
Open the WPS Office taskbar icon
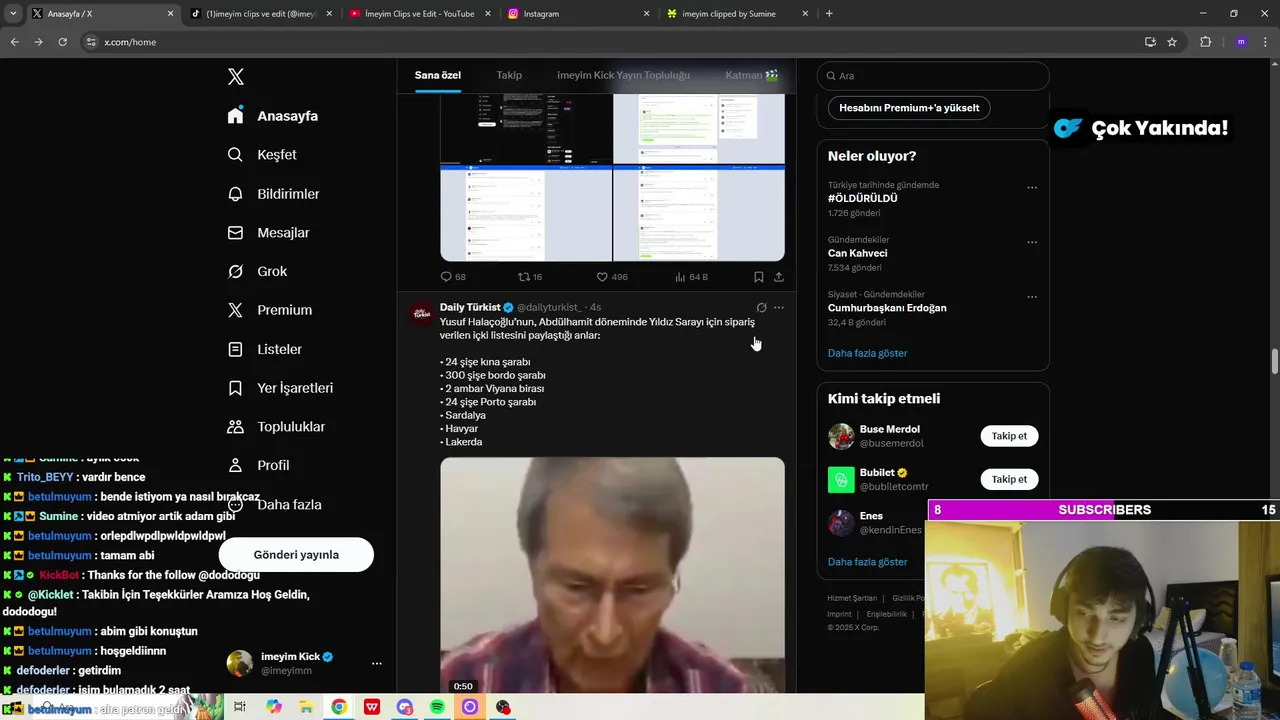372,707
